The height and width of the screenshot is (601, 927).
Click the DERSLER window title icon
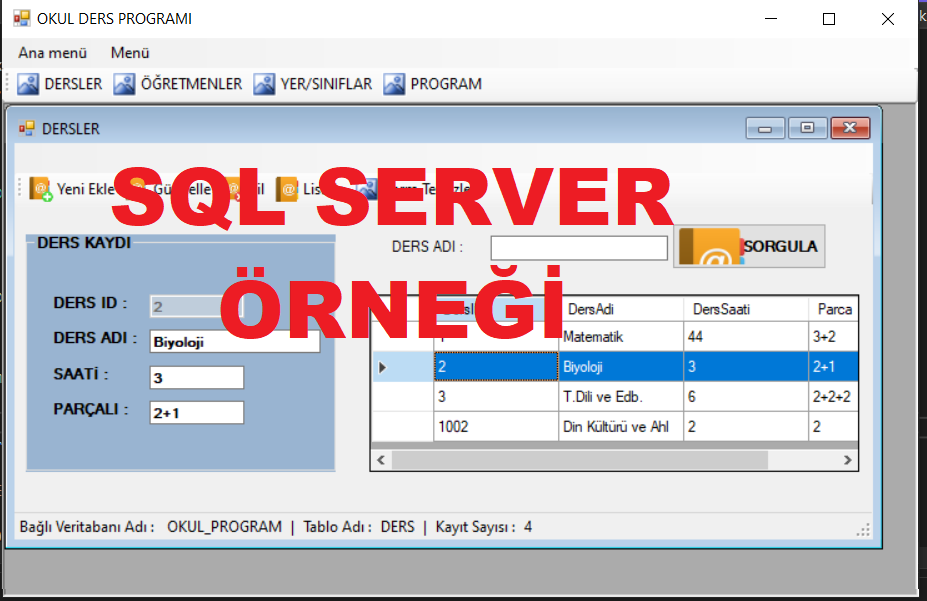pyautogui.click(x=26, y=128)
